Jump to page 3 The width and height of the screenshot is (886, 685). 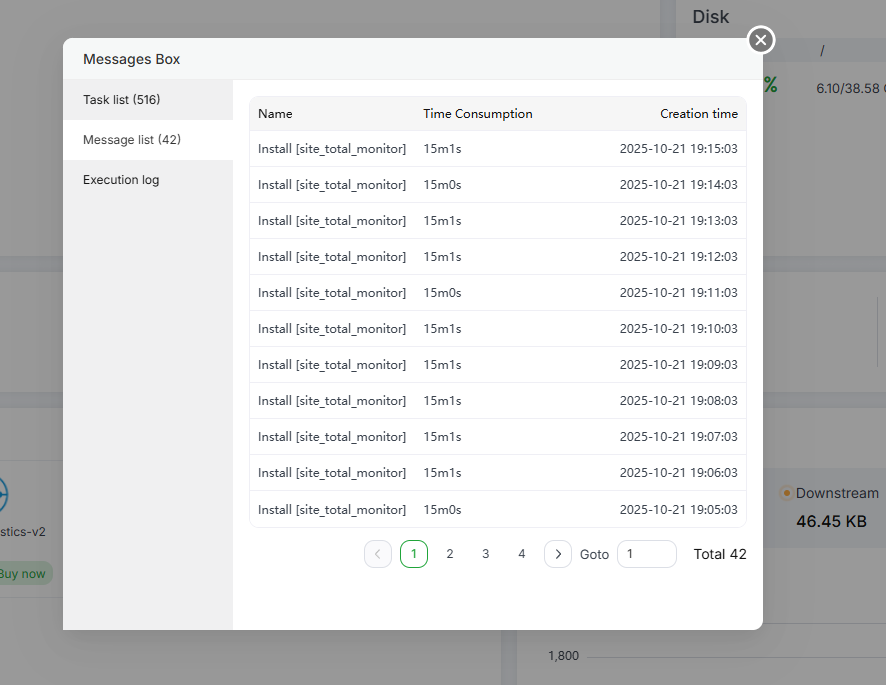point(486,554)
